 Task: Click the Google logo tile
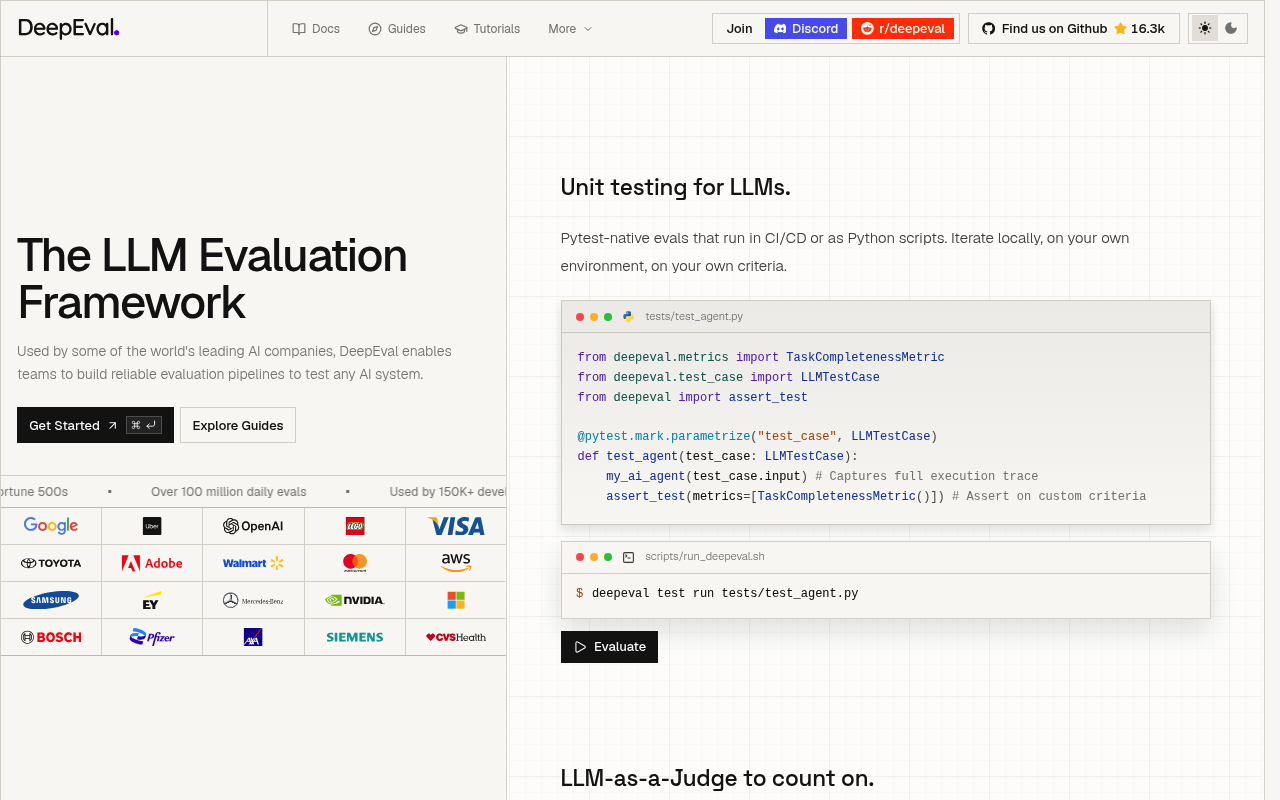pos(51,526)
